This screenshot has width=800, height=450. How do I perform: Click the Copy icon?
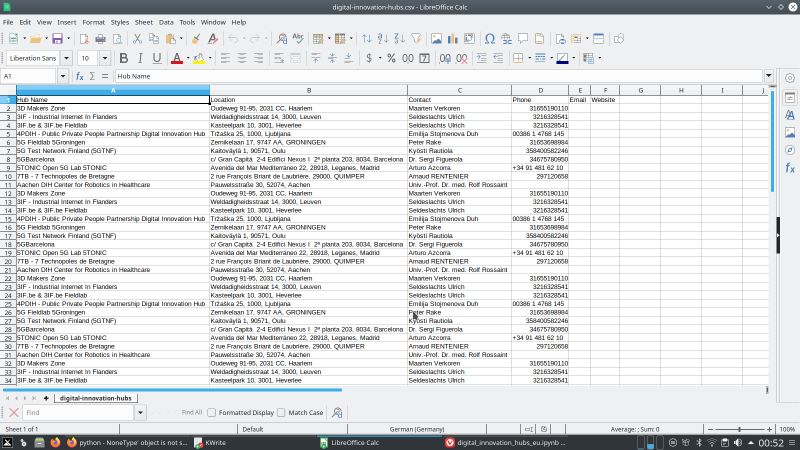point(154,39)
